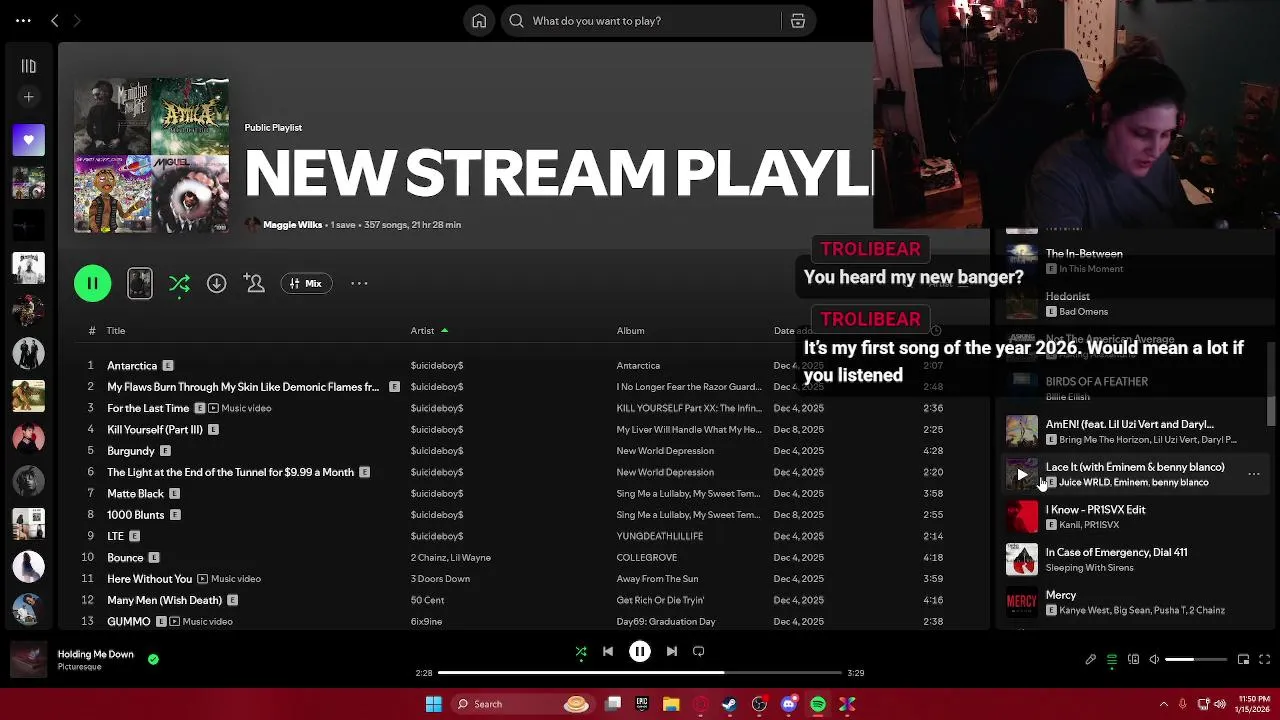The height and width of the screenshot is (720, 1280).
Task: Open more options for Lace It in queue
Action: click(x=1254, y=474)
